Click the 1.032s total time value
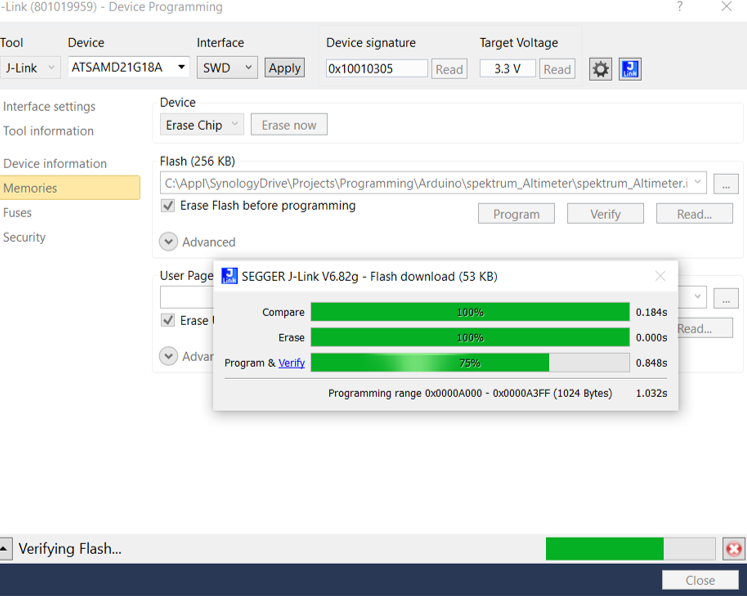This screenshot has height=596, width=747. tap(651, 393)
